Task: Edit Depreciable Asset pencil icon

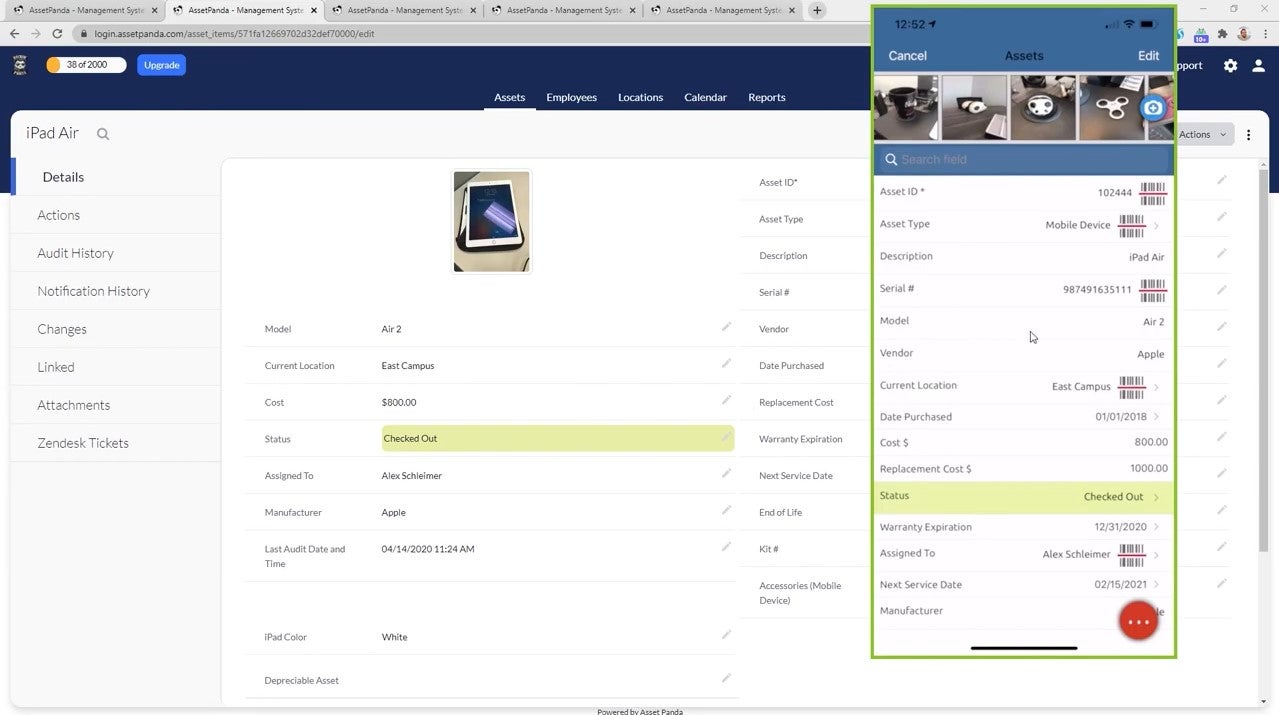Action: [726, 678]
